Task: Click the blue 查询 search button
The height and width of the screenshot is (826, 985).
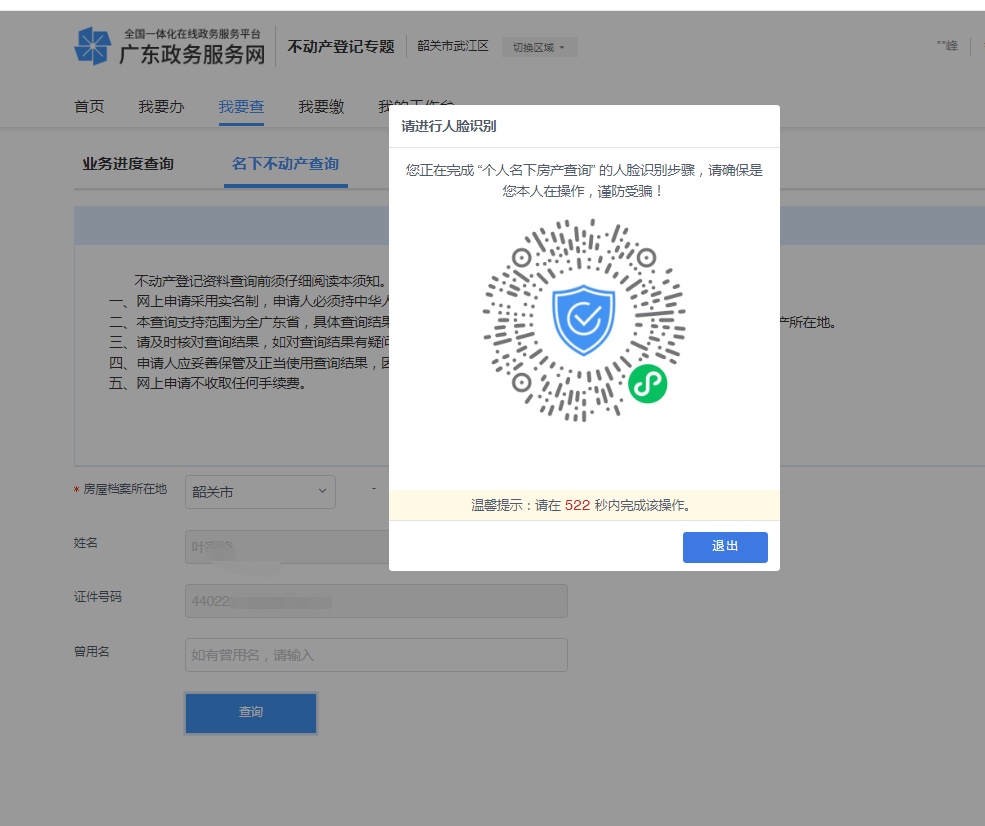Action: point(251,712)
